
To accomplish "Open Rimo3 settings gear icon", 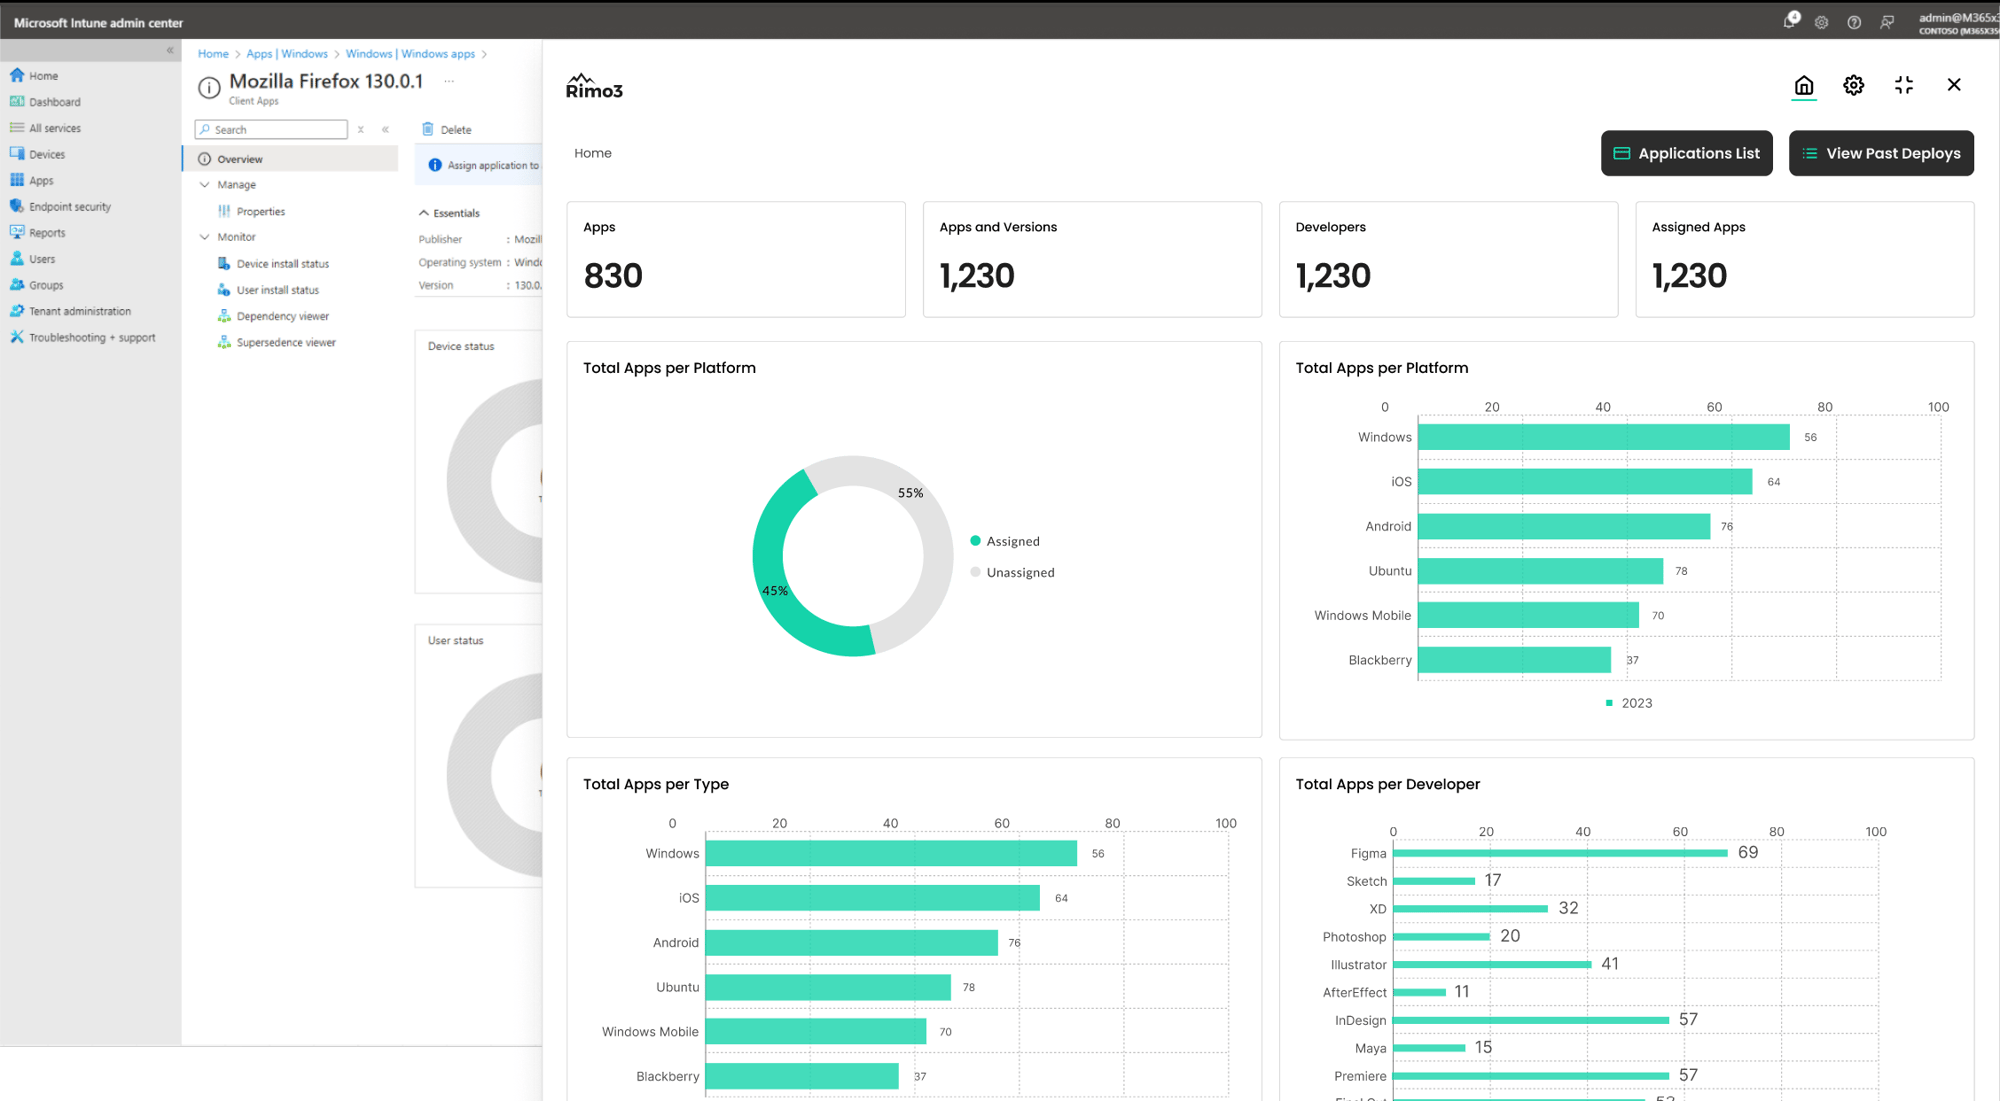I will [x=1853, y=85].
